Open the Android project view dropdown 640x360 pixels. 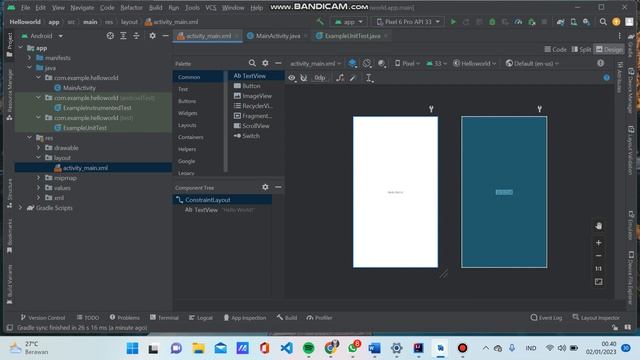pos(42,36)
